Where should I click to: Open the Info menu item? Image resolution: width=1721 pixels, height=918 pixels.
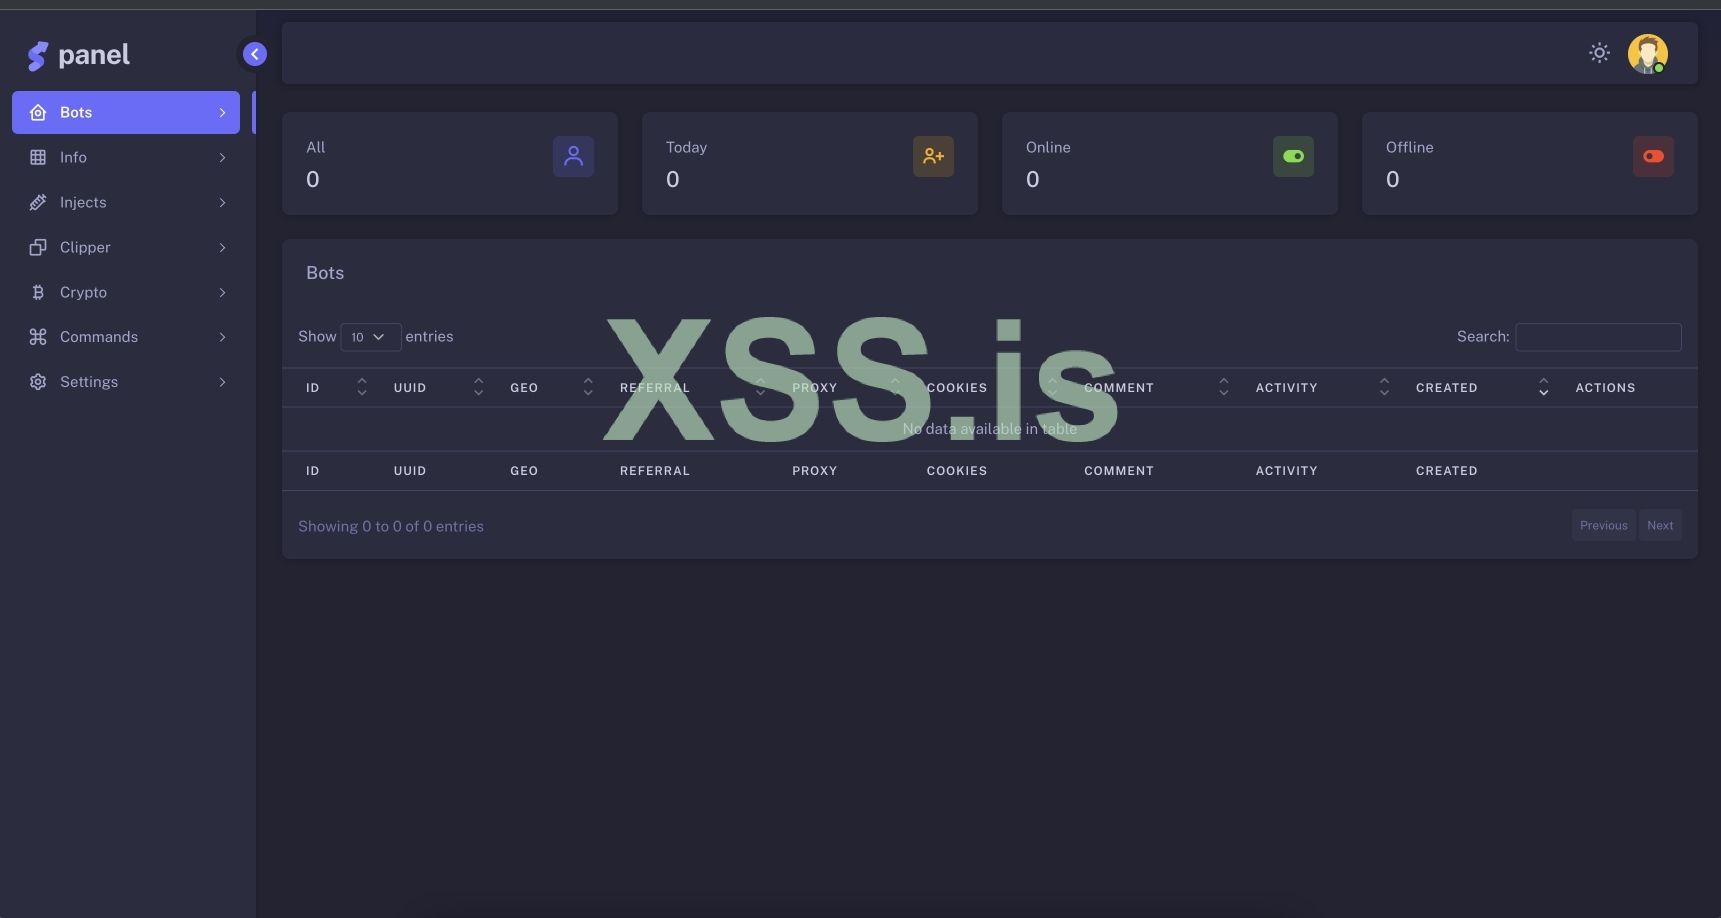point(126,157)
